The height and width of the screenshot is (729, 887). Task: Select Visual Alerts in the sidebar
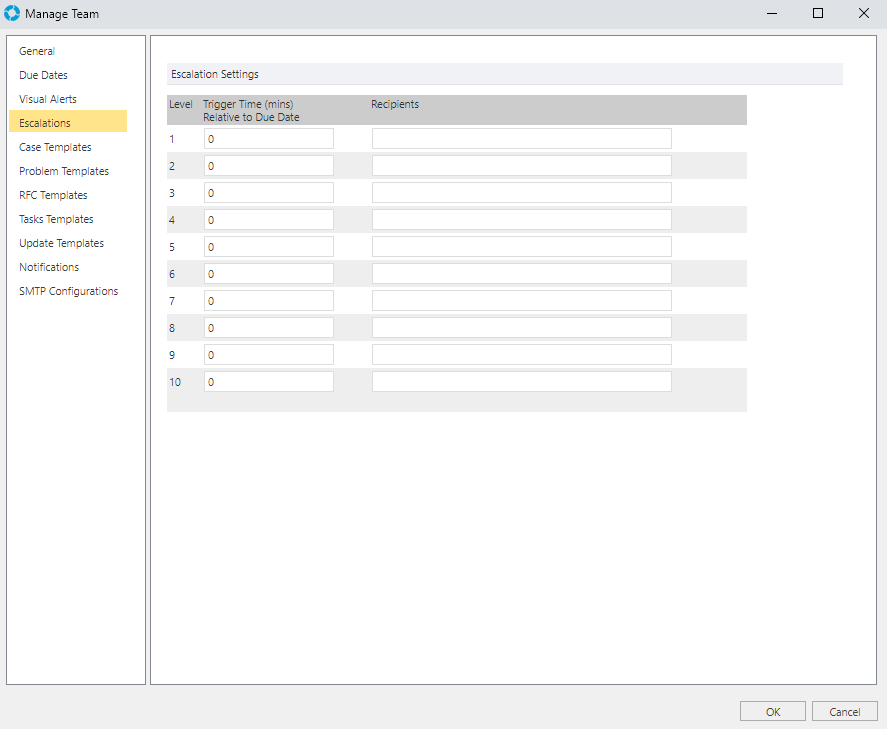(x=48, y=99)
